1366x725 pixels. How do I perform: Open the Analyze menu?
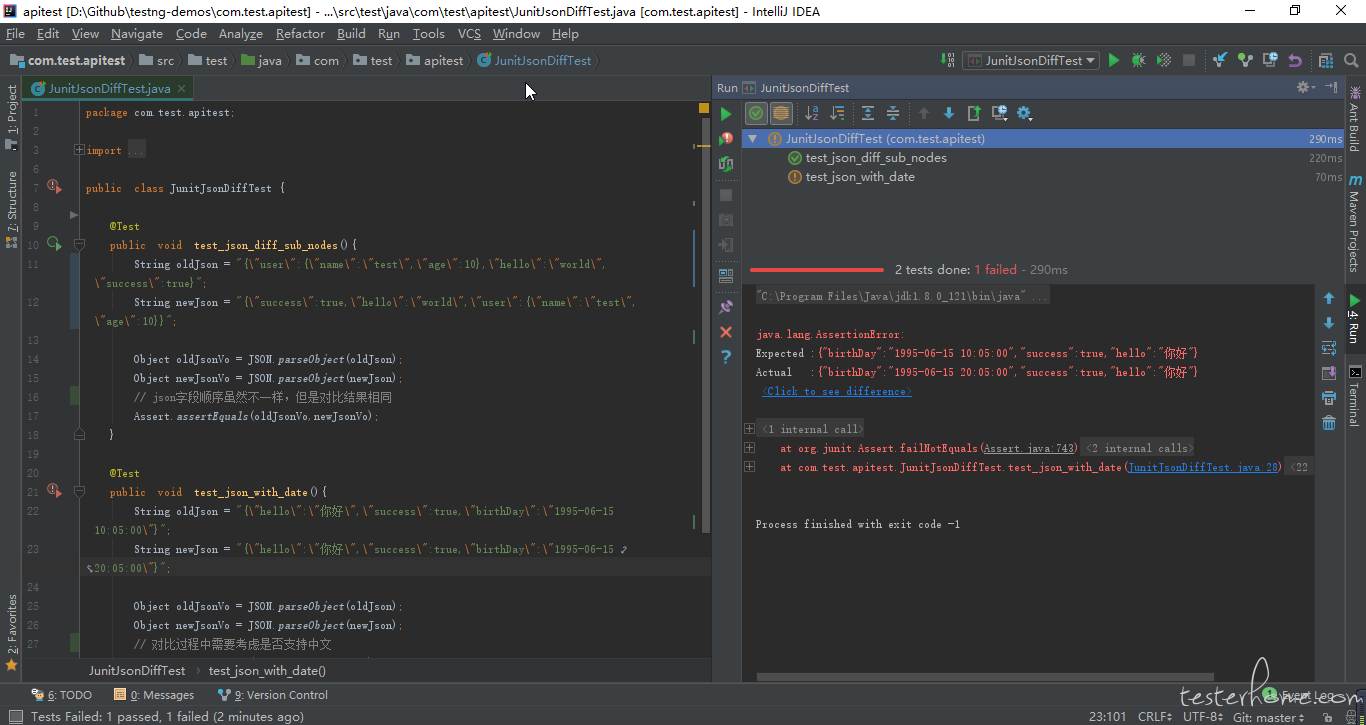point(240,33)
